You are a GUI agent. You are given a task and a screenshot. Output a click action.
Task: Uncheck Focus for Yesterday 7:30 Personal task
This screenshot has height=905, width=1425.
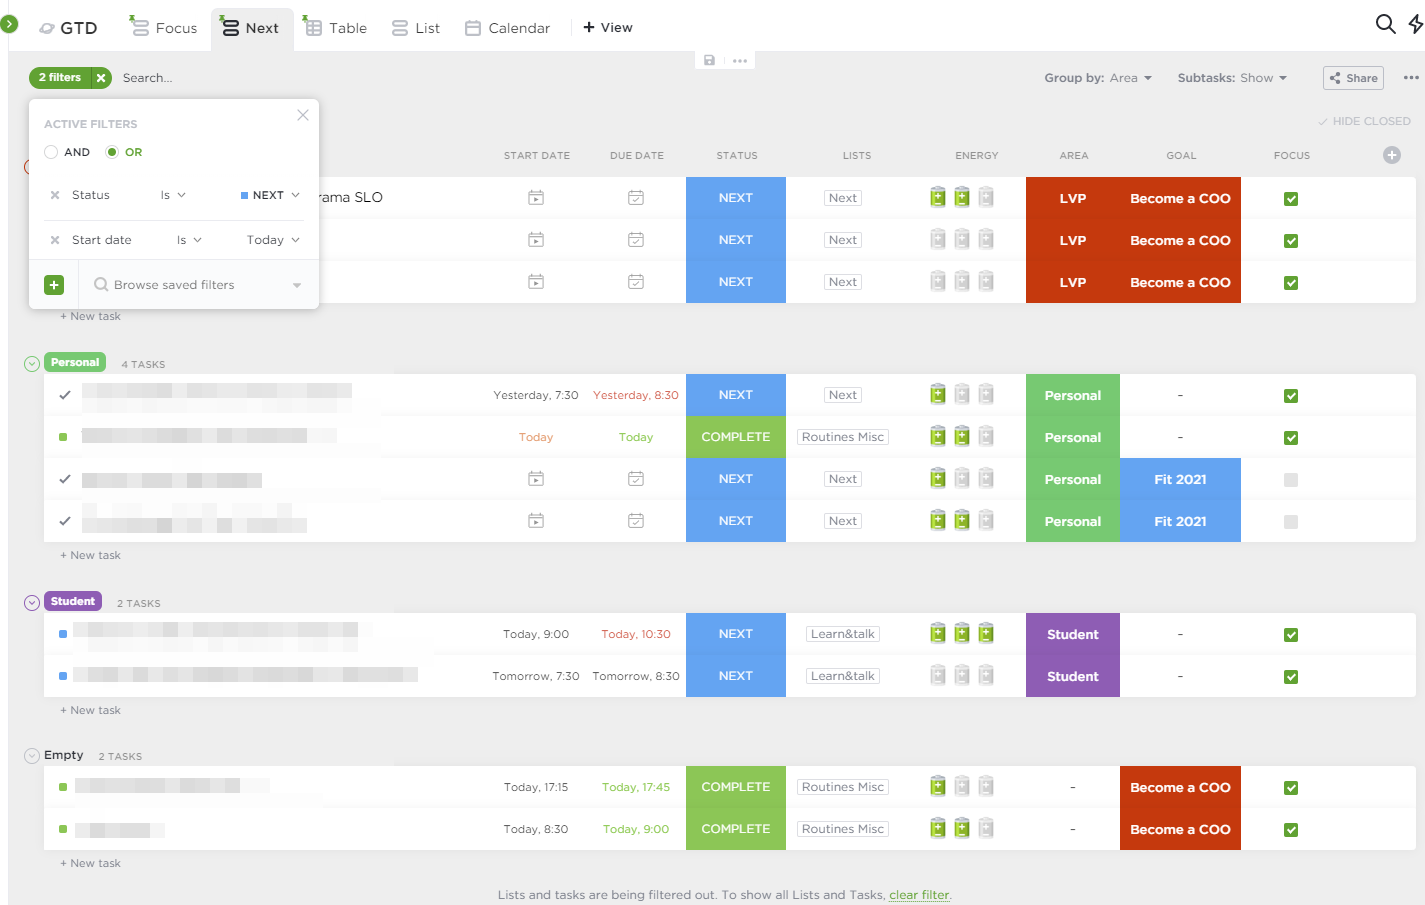(1291, 396)
